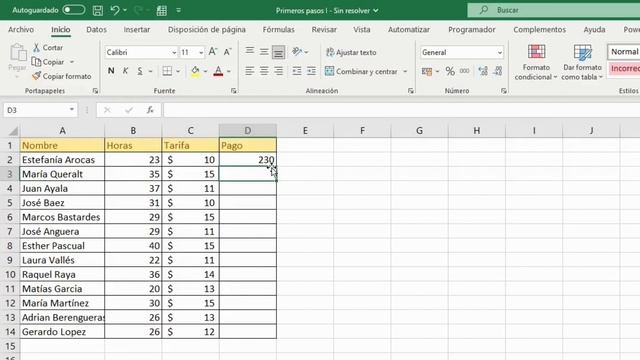This screenshot has height=360, width=640.
Task: Apply the red font color A
Action: coord(218,71)
